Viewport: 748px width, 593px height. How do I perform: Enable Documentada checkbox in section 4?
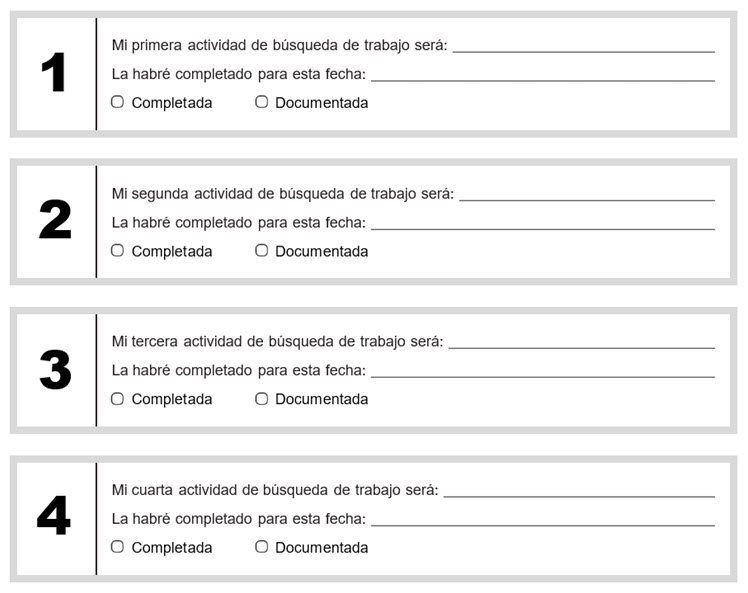click(x=262, y=547)
